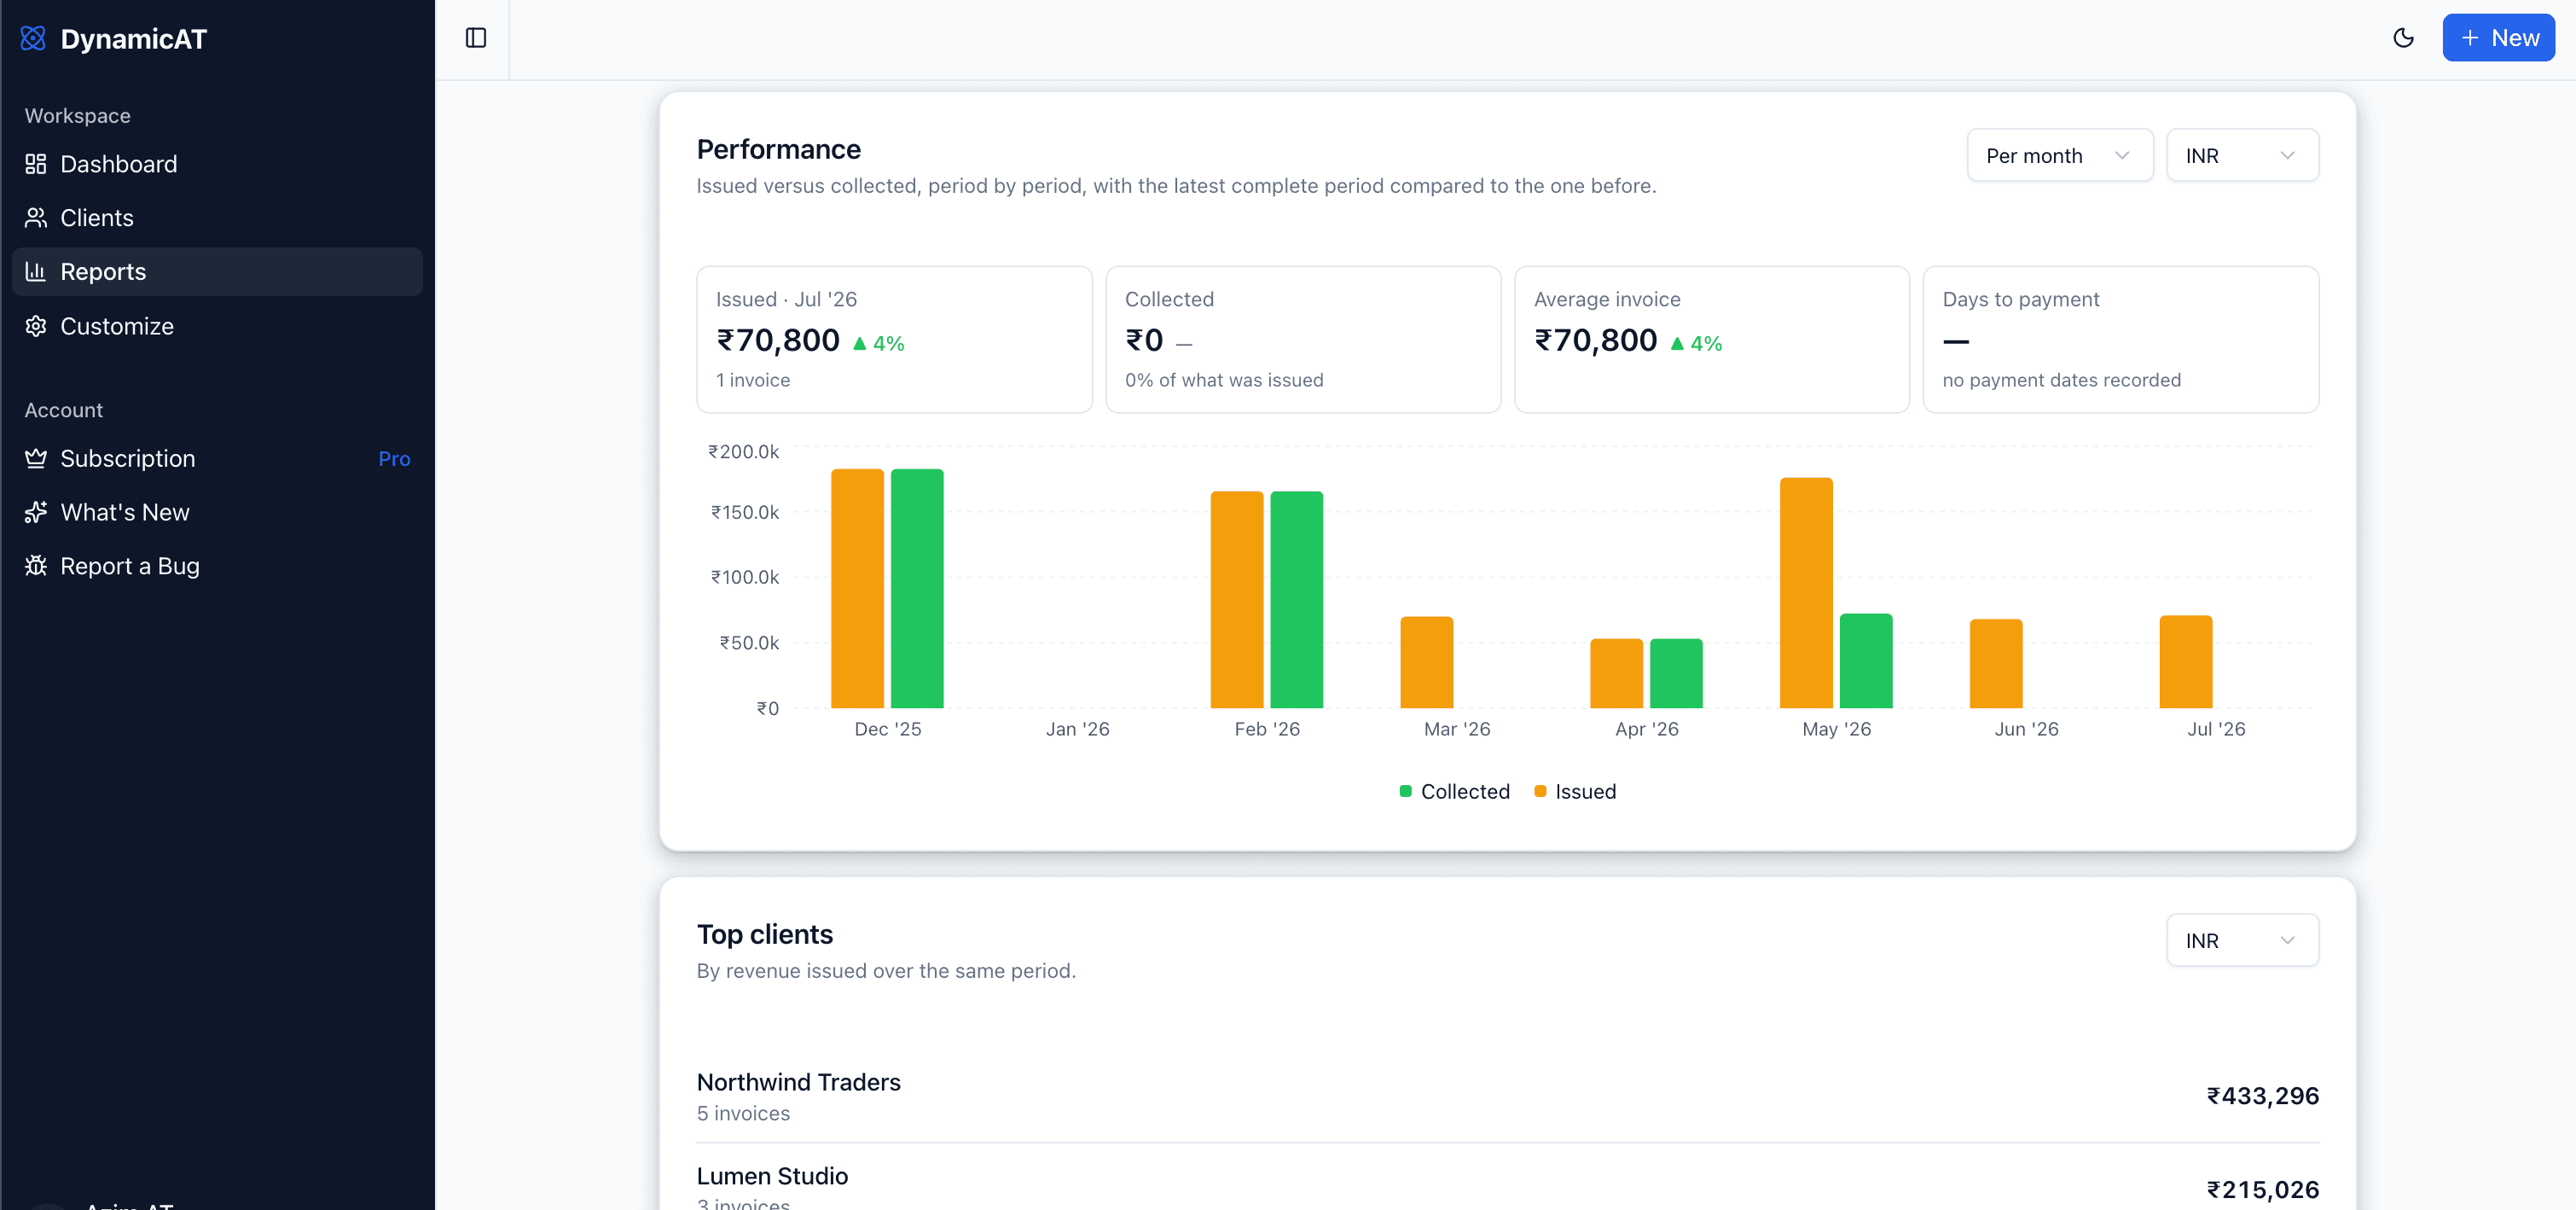Screen dimensions: 2576x1210
Task: Click the Jul '26 Issued bar
Action: click(x=2186, y=662)
